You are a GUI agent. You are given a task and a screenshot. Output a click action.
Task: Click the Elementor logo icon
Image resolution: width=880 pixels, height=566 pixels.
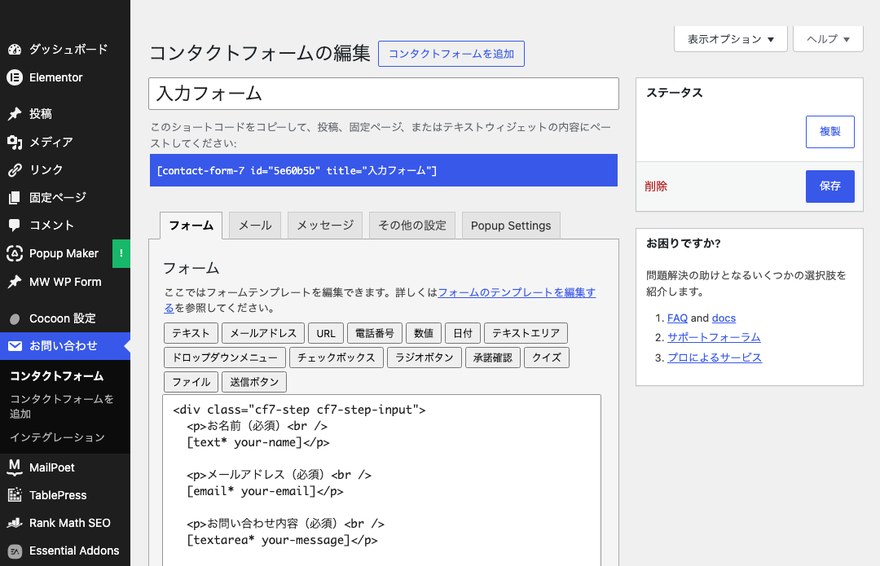pos(15,77)
